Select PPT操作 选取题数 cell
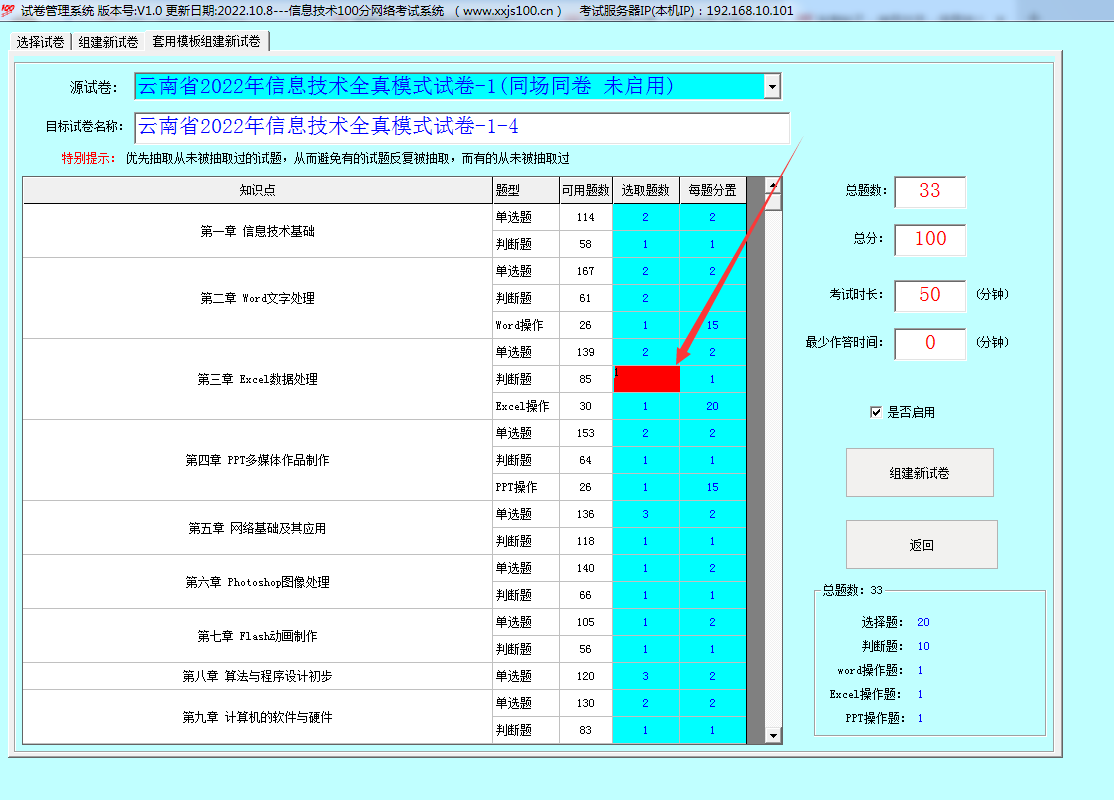 [646, 487]
